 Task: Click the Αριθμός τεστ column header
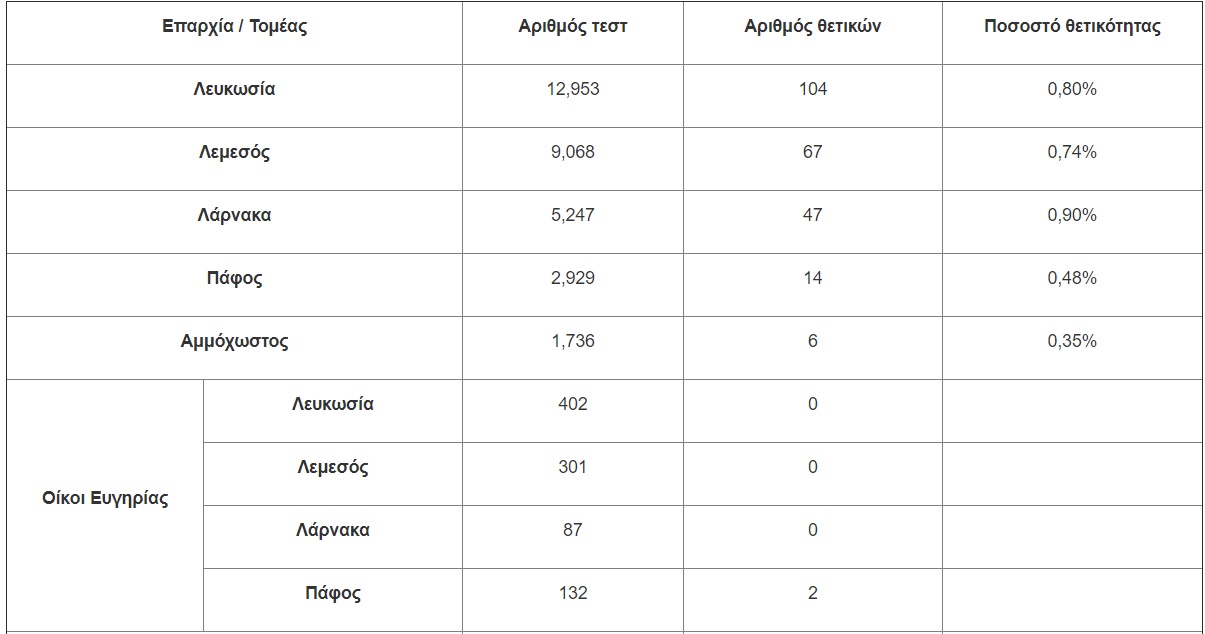coord(573,27)
